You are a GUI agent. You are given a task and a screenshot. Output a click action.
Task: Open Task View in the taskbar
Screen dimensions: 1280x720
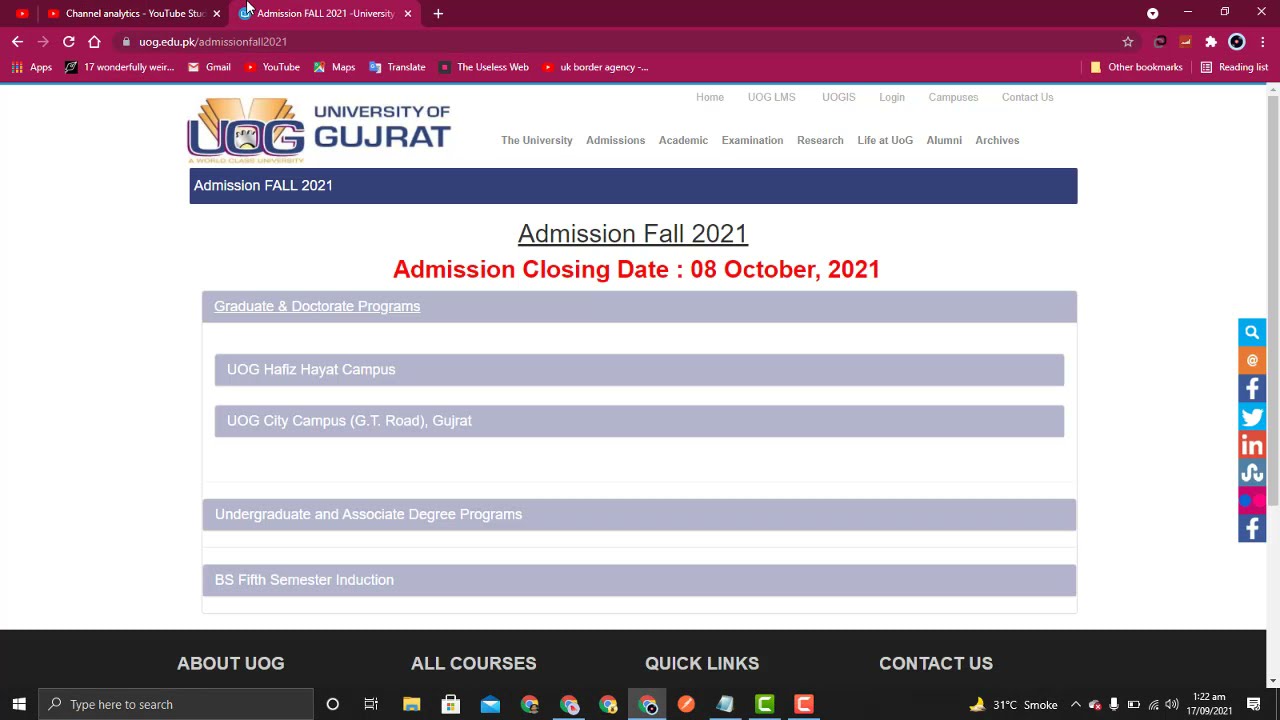(371, 704)
